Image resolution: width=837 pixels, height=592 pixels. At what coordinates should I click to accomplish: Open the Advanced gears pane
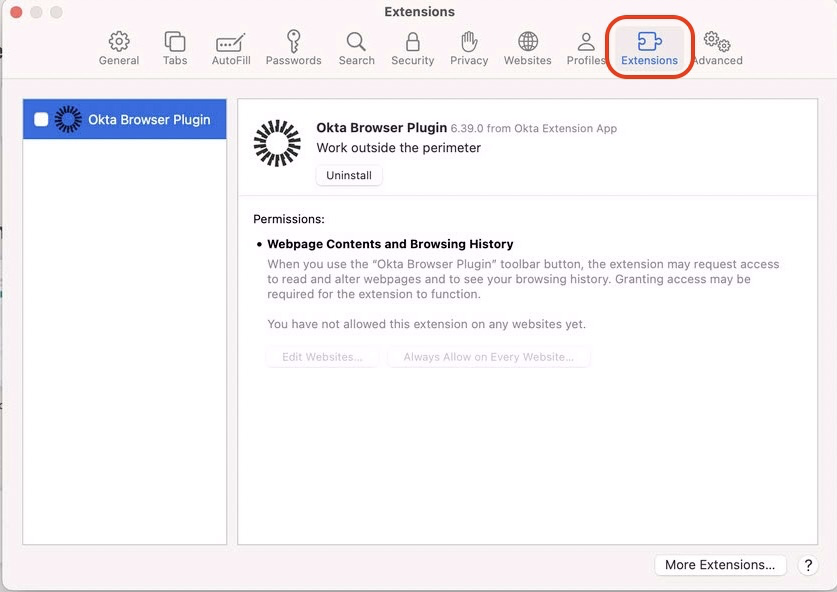pos(717,48)
